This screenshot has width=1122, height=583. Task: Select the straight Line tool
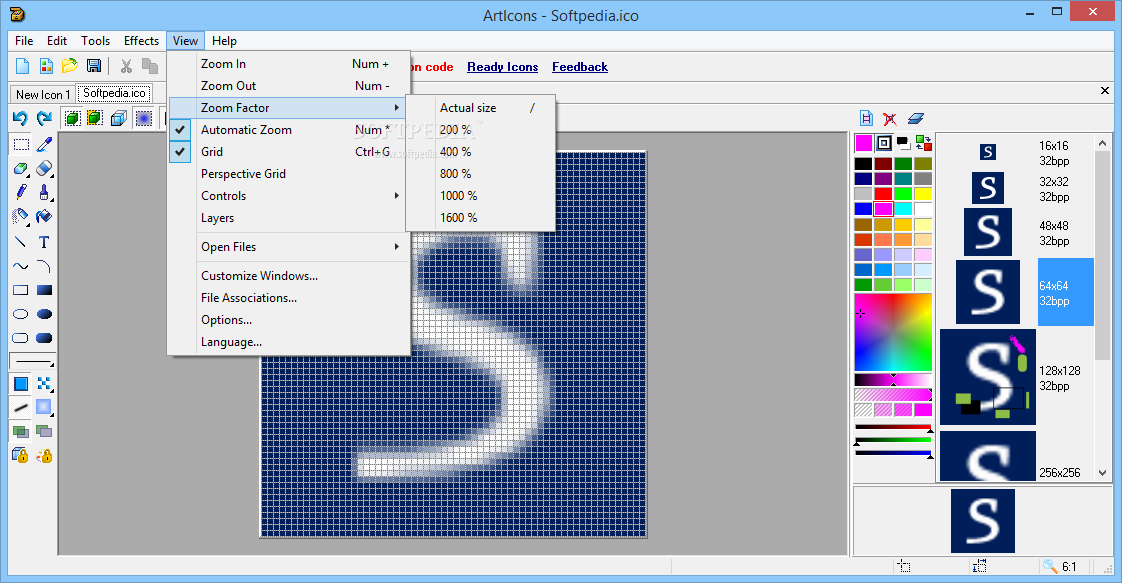click(x=21, y=242)
